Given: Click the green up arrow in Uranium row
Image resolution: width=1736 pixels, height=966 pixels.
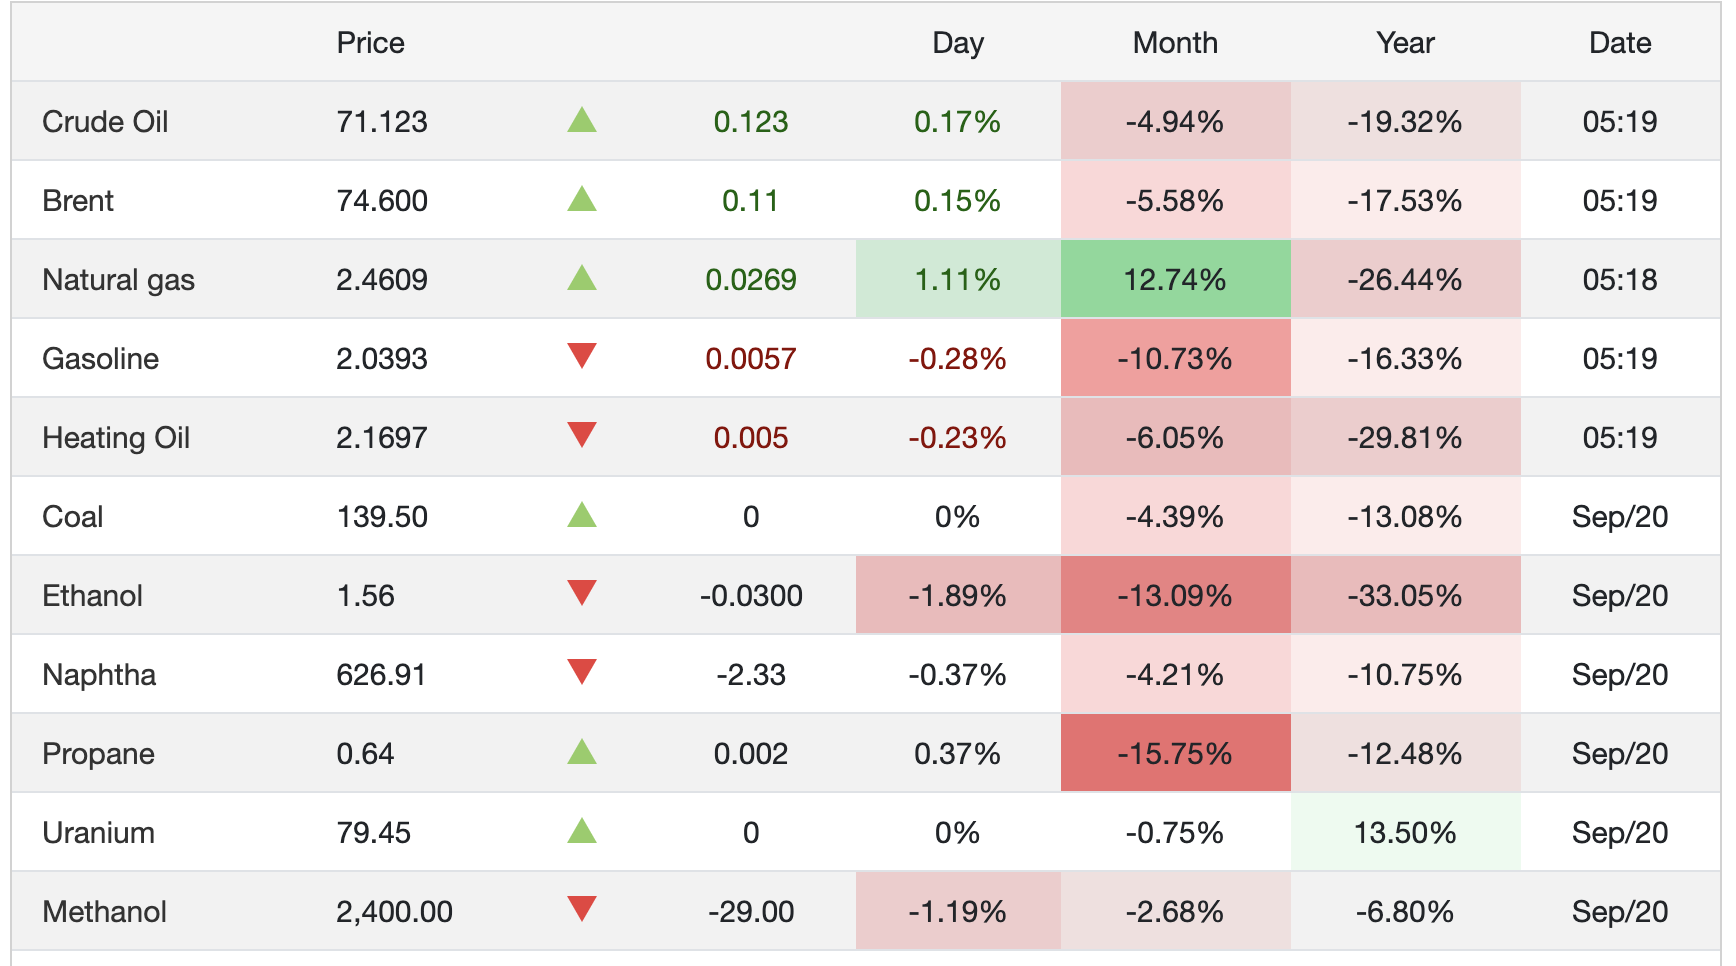Looking at the screenshot, I should point(582,832).
